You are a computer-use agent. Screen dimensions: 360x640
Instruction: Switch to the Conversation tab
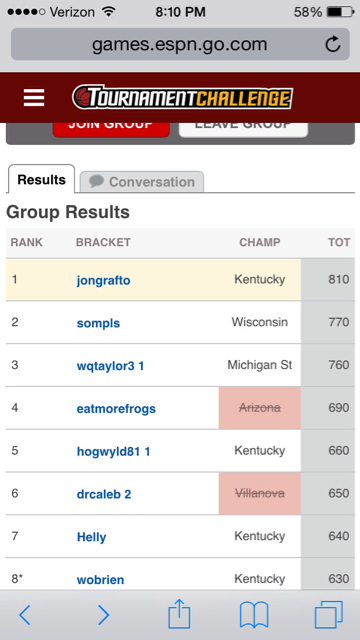coord(142,182)
